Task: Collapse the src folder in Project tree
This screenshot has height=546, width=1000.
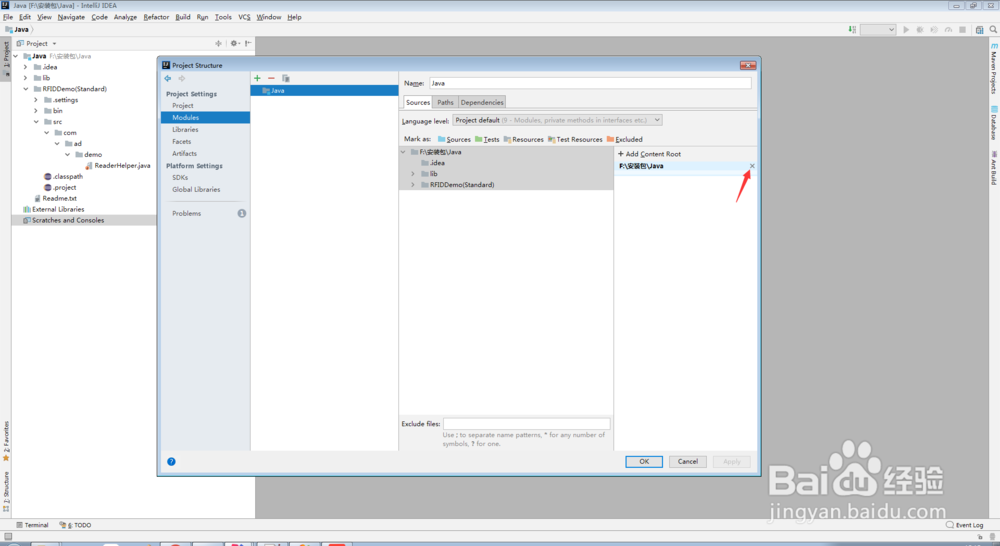Action: click(36, 122)
